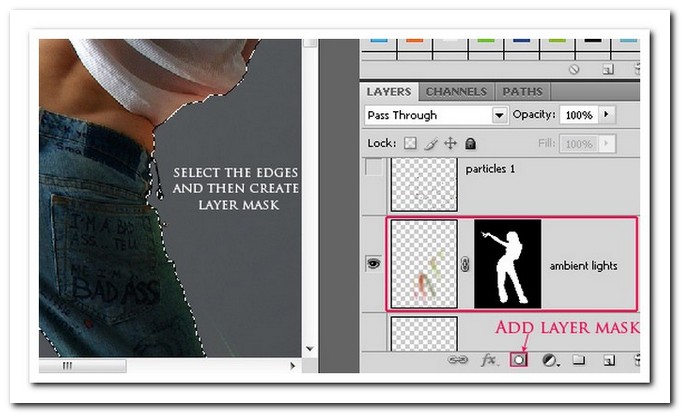Viewport: 681px width, 414px height.
Task: Select the particles 1 layer thumbnail
Action: click(424, 185)
